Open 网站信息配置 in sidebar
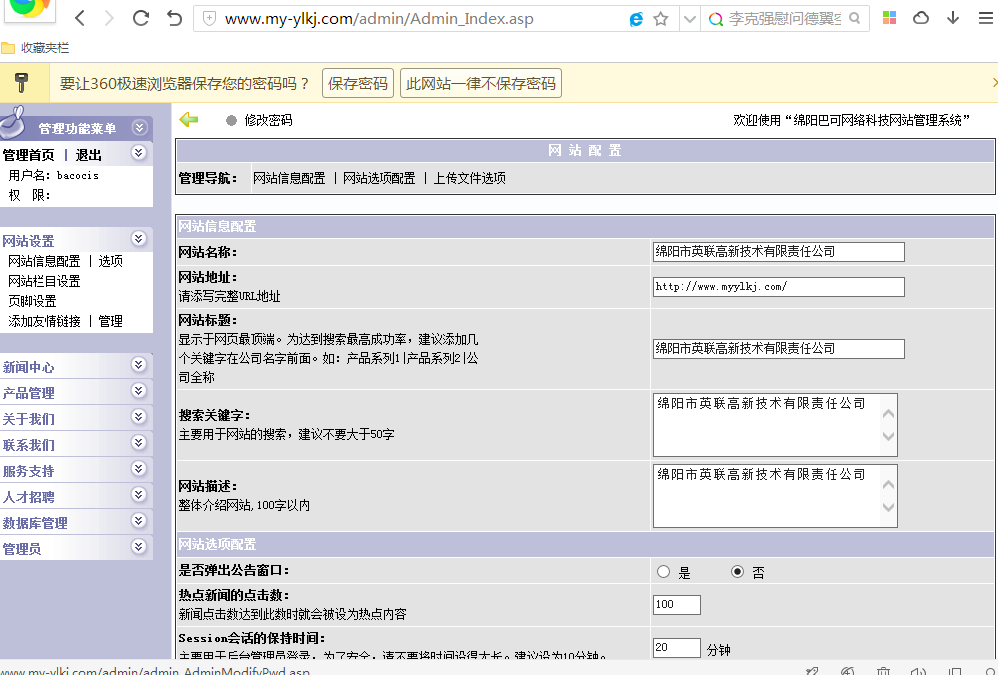 pos(45,261)
